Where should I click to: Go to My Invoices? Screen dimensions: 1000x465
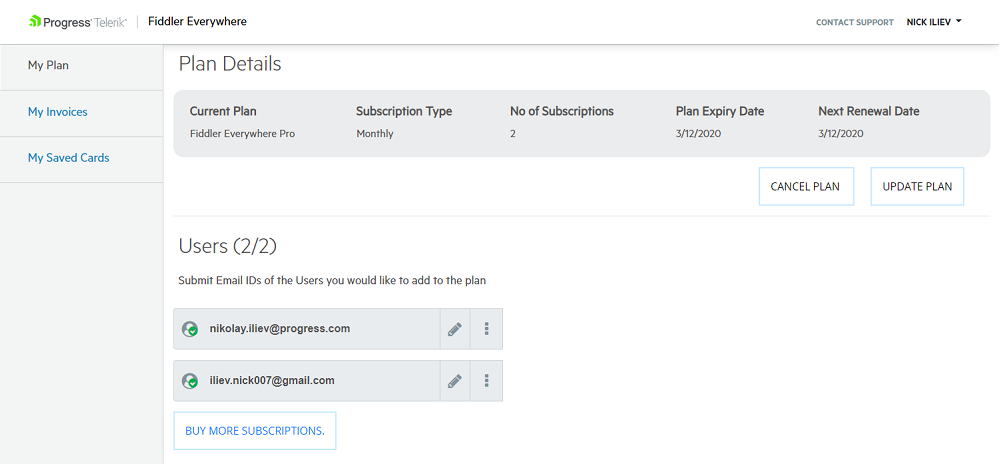pos(82,113)
